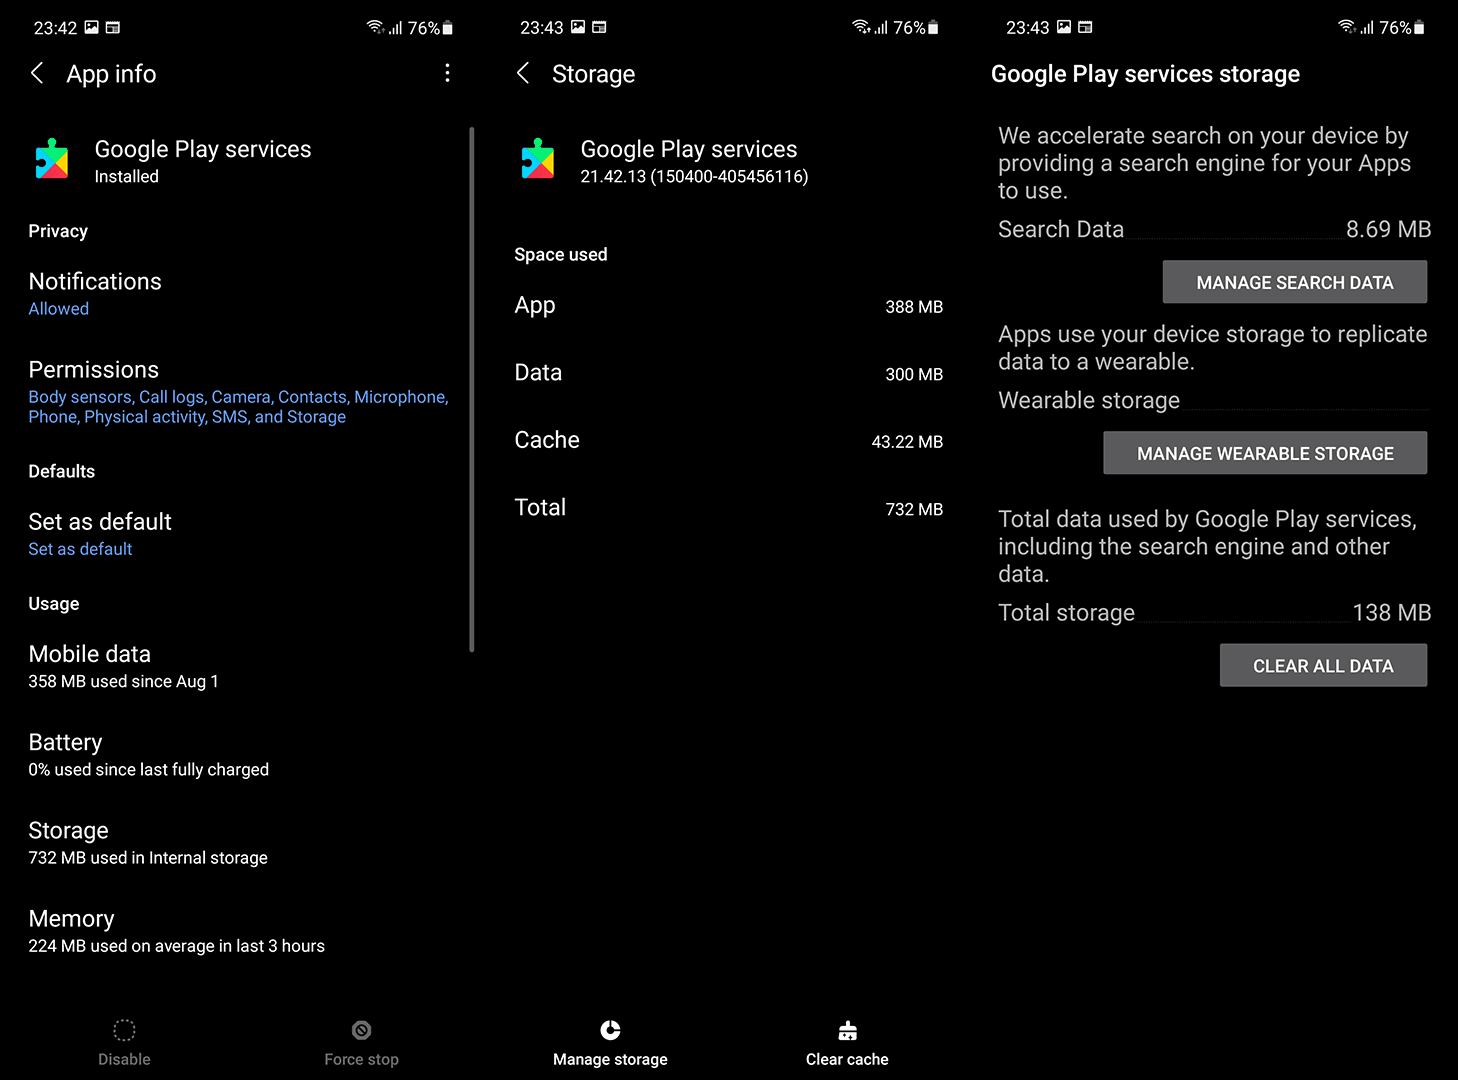Tap the 'Google Play services storage' title

[1145, 74]
